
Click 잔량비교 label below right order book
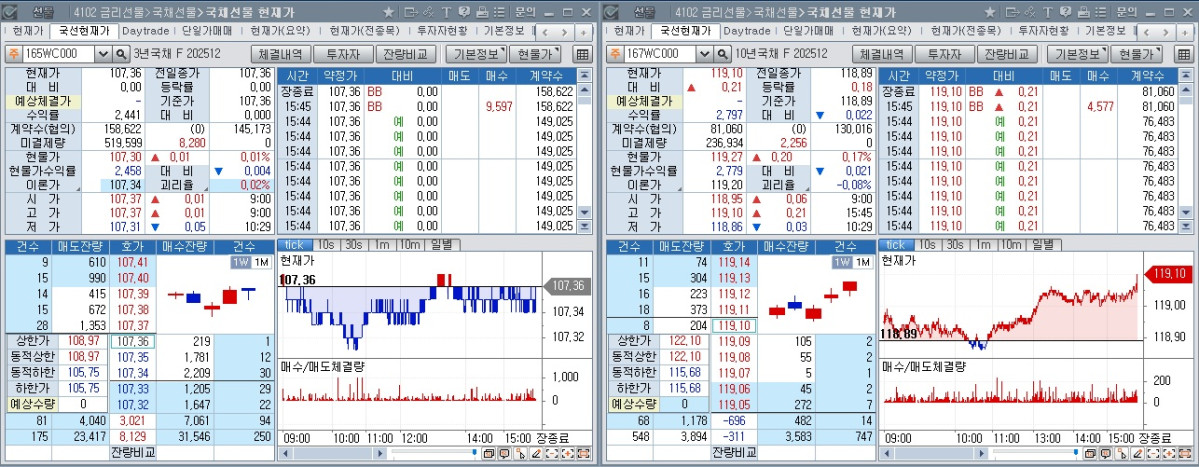(735, 452)
